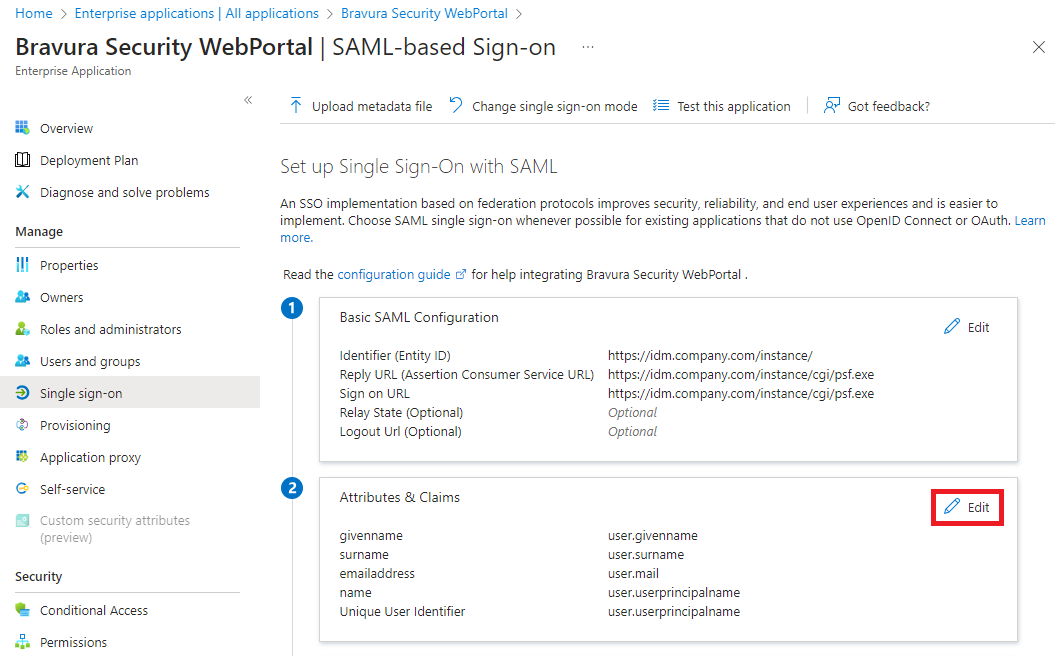Viewport: 1063px width, 656px height.
Task: Go to Enterprise applications | All applications
Action: tap(196, 13)
